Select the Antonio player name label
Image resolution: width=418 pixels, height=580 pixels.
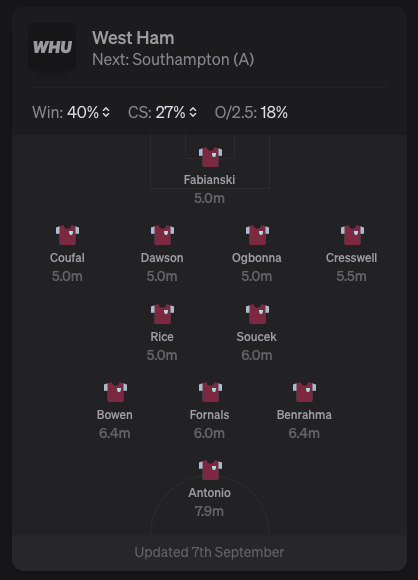[x=209, y=493]
